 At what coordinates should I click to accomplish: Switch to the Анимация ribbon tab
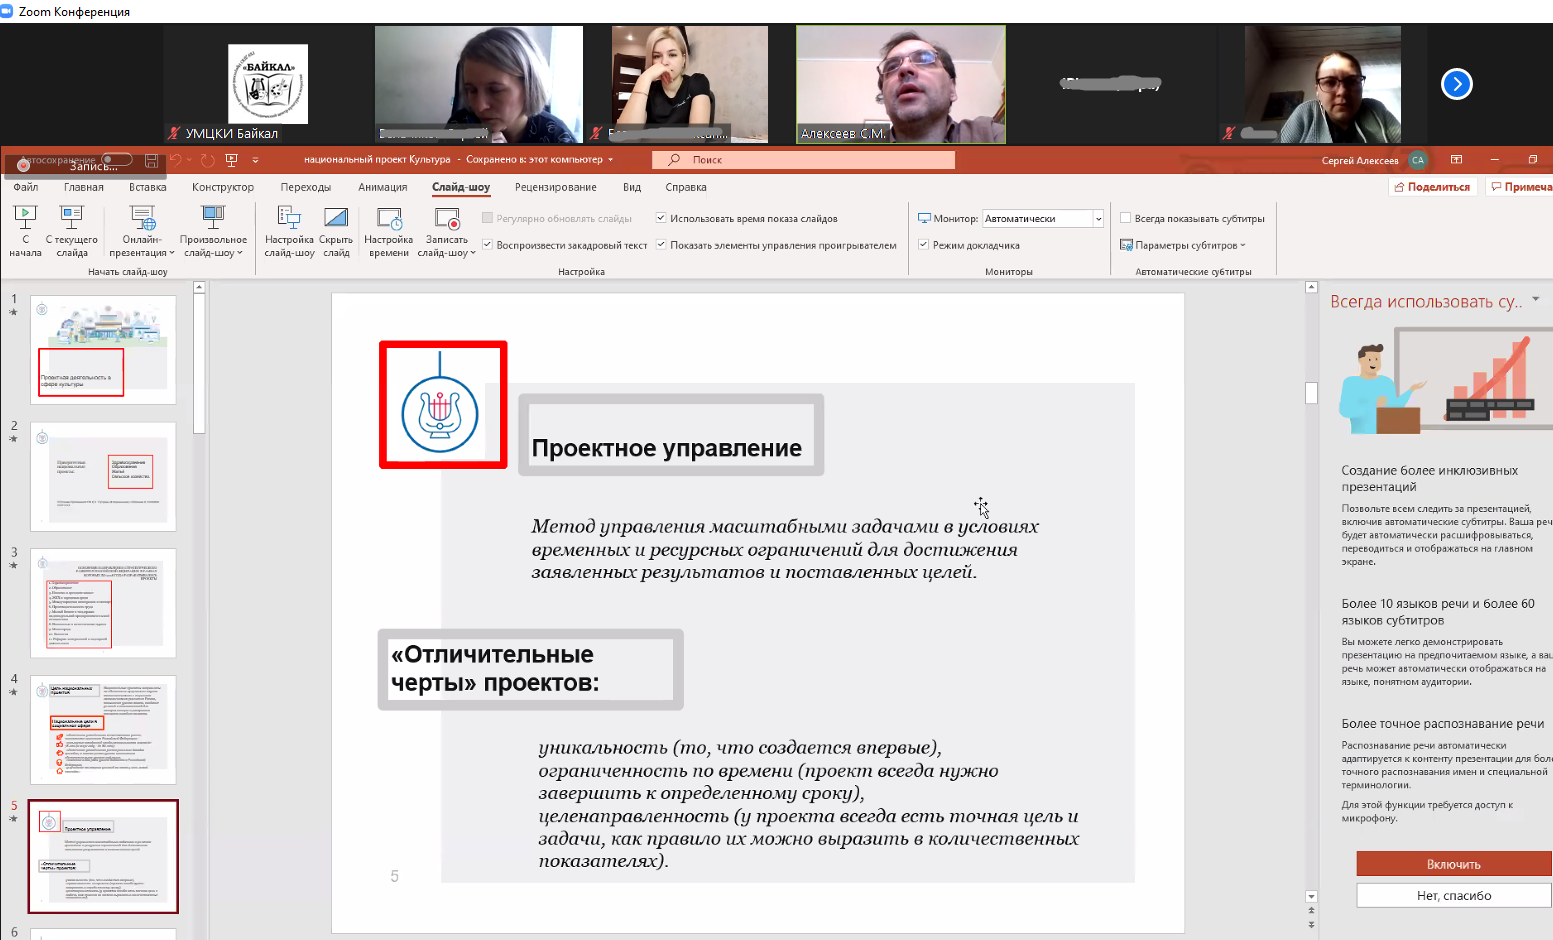[x=382, y=187]
